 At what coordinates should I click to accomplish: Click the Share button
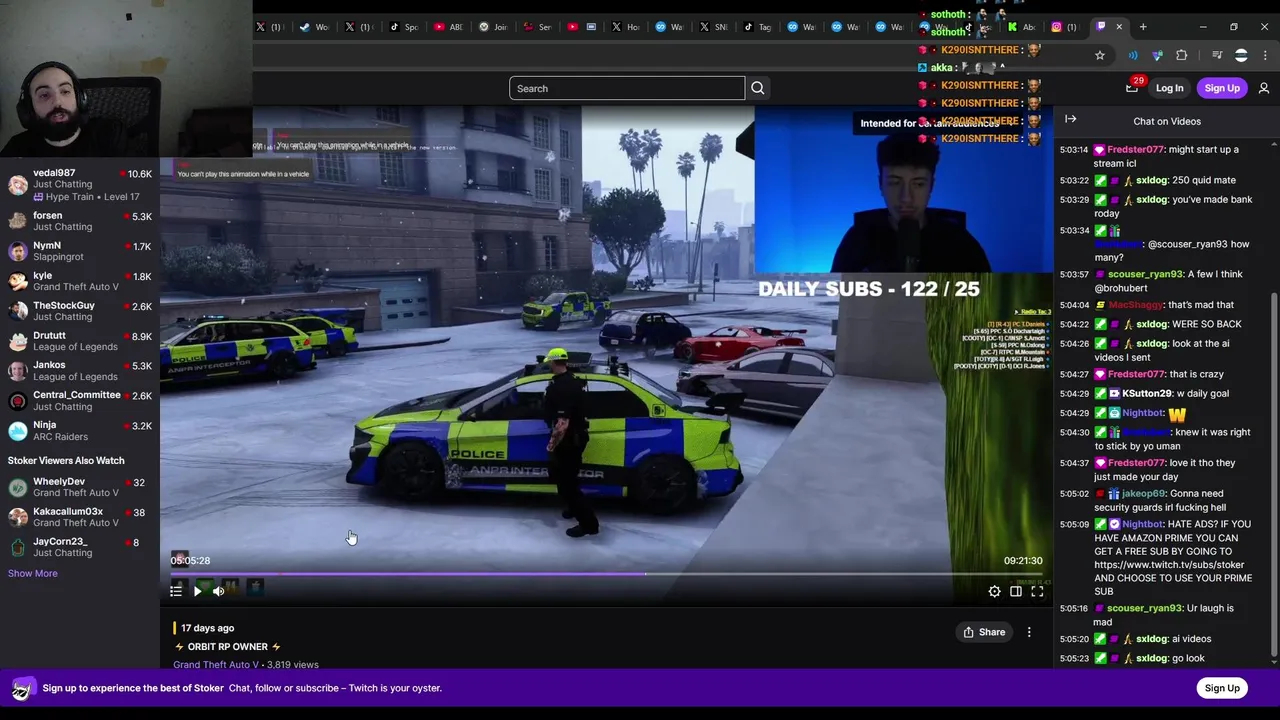click(x=983, y=632)
